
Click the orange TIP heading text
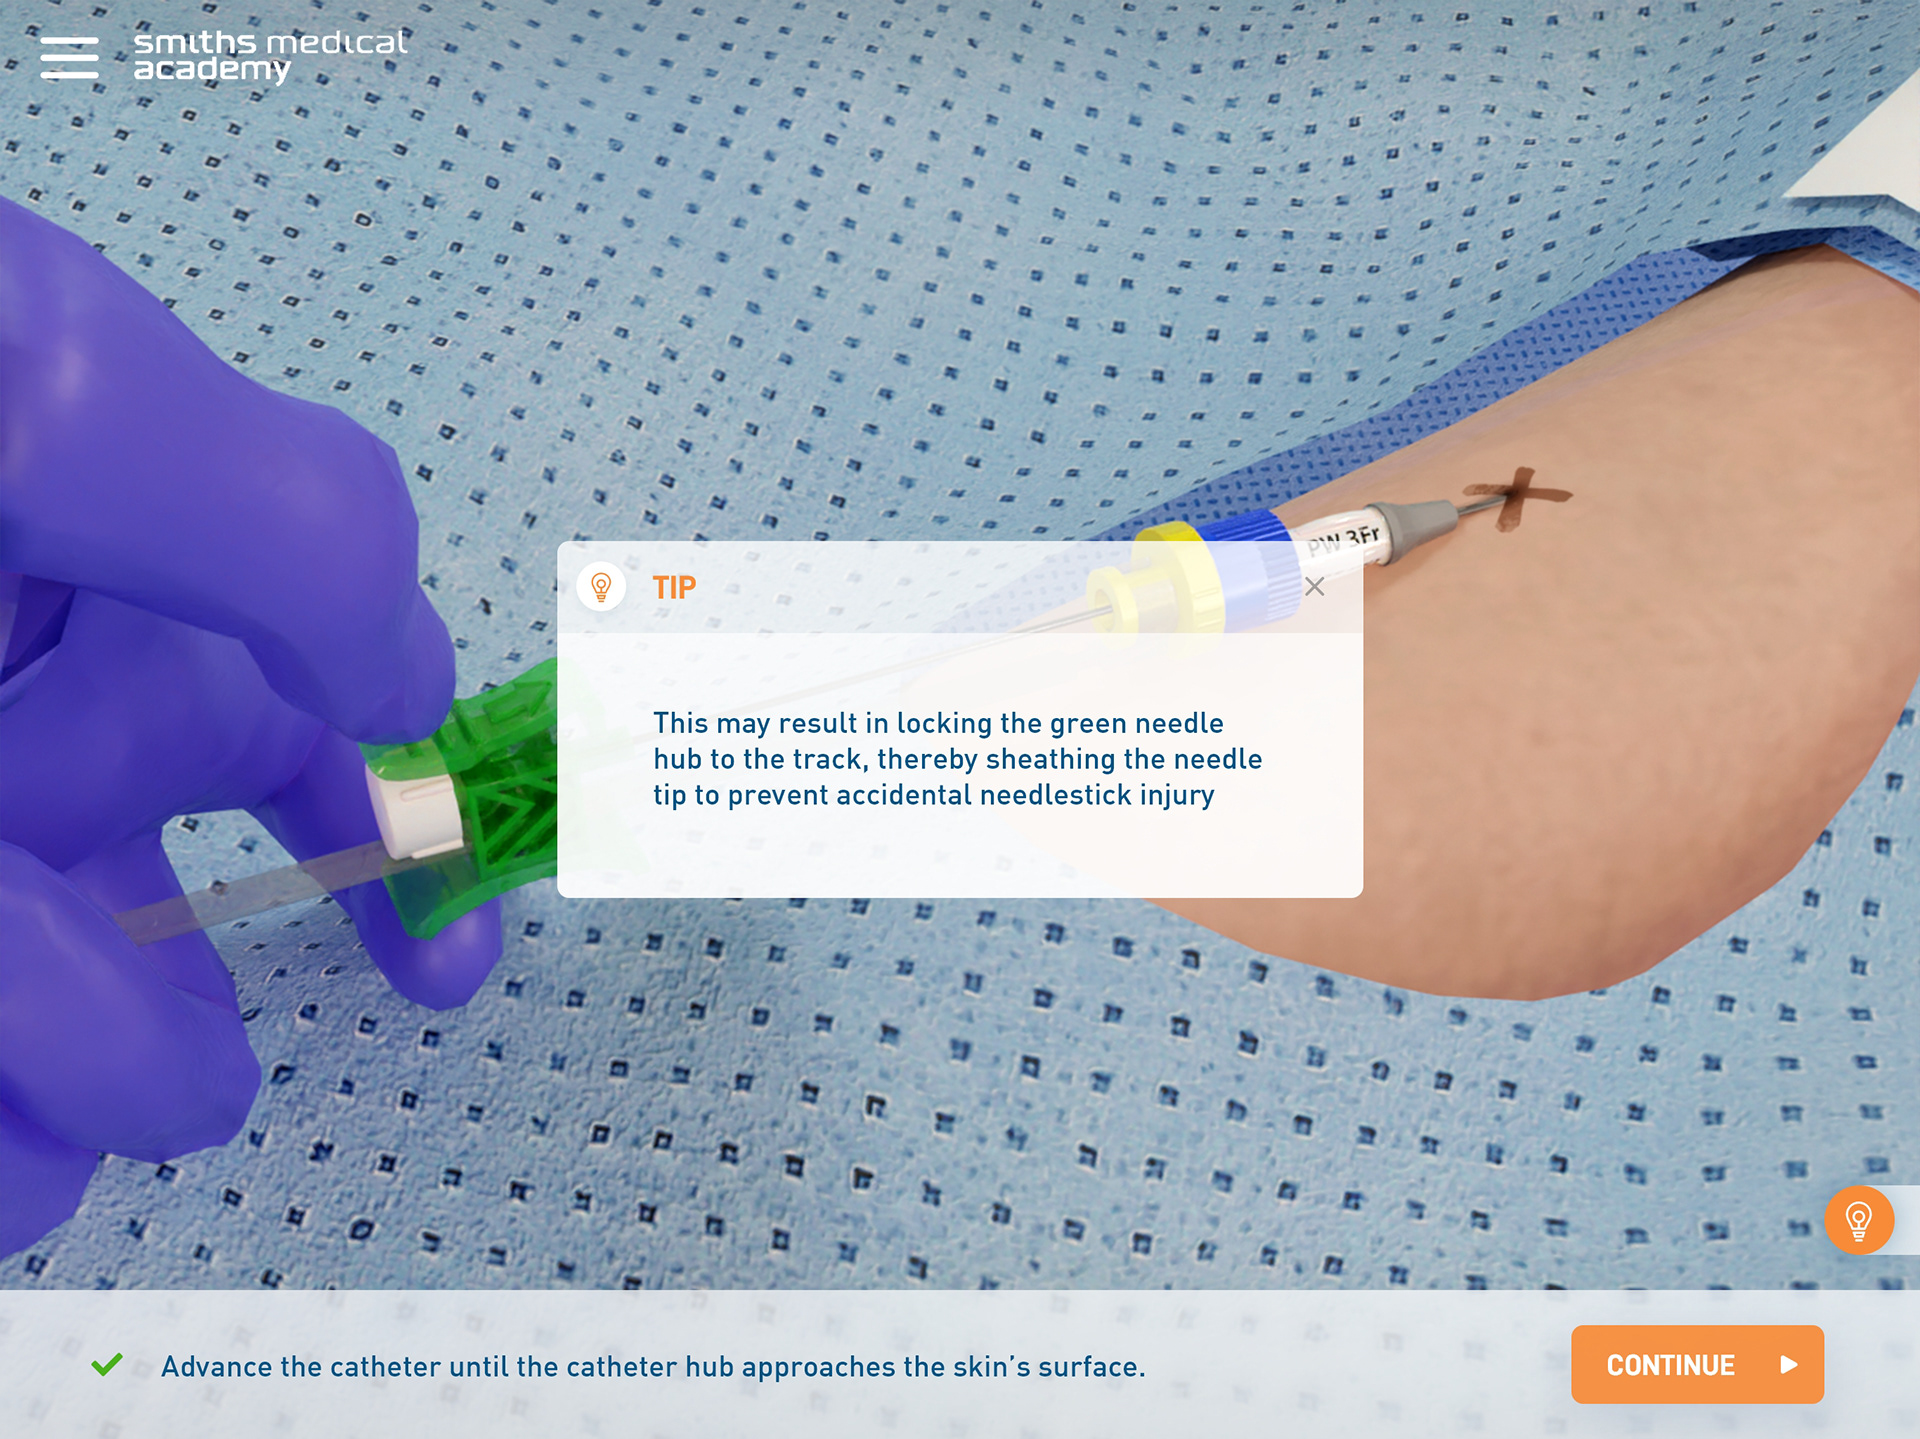(674, 587)
